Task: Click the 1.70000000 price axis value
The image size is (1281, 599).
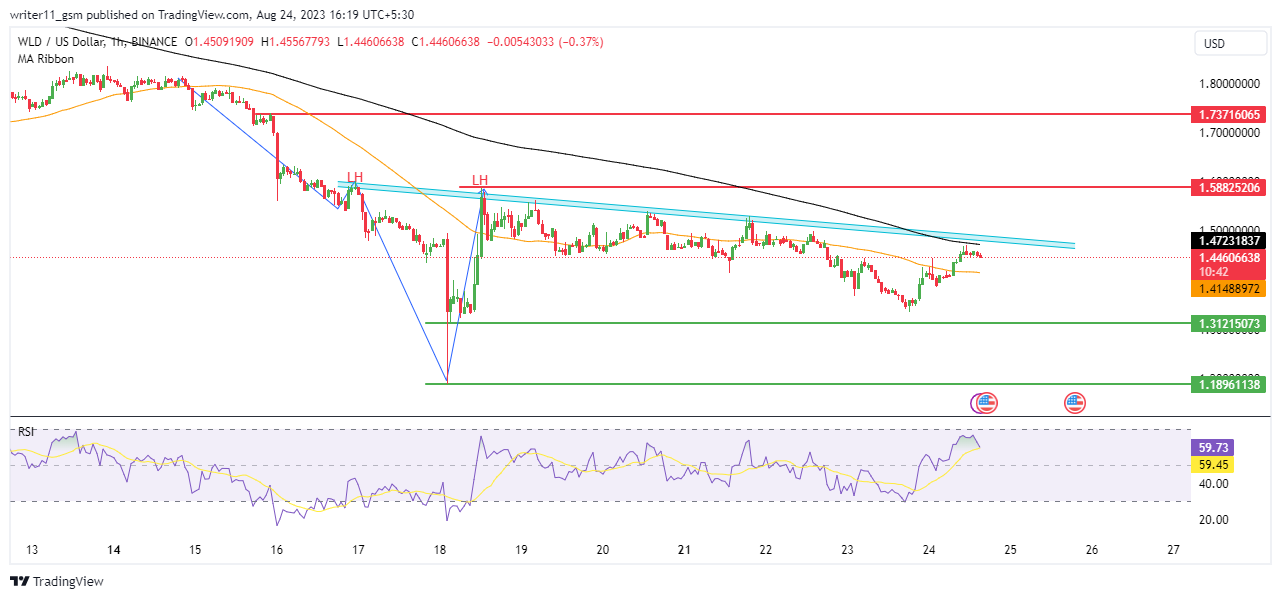Action: click(1229, 132)
